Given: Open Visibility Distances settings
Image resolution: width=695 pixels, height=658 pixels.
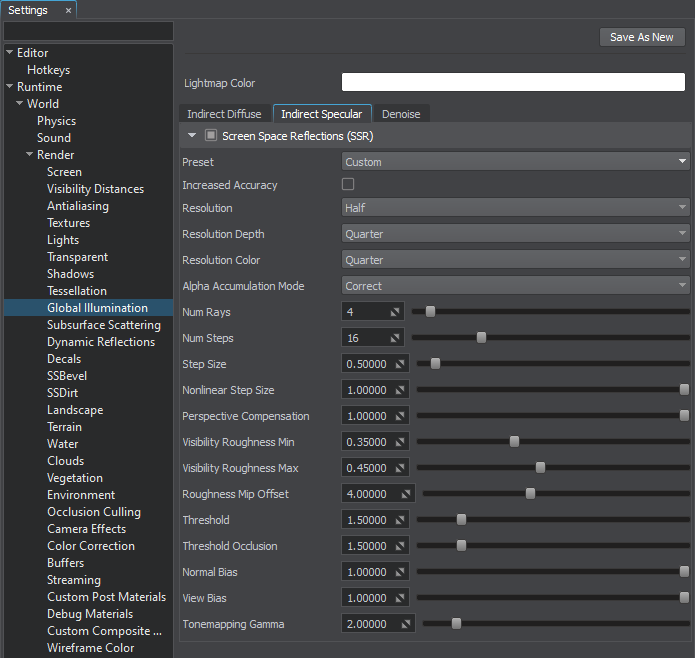Looking at the screenshot, I should (x=95, y=189).
